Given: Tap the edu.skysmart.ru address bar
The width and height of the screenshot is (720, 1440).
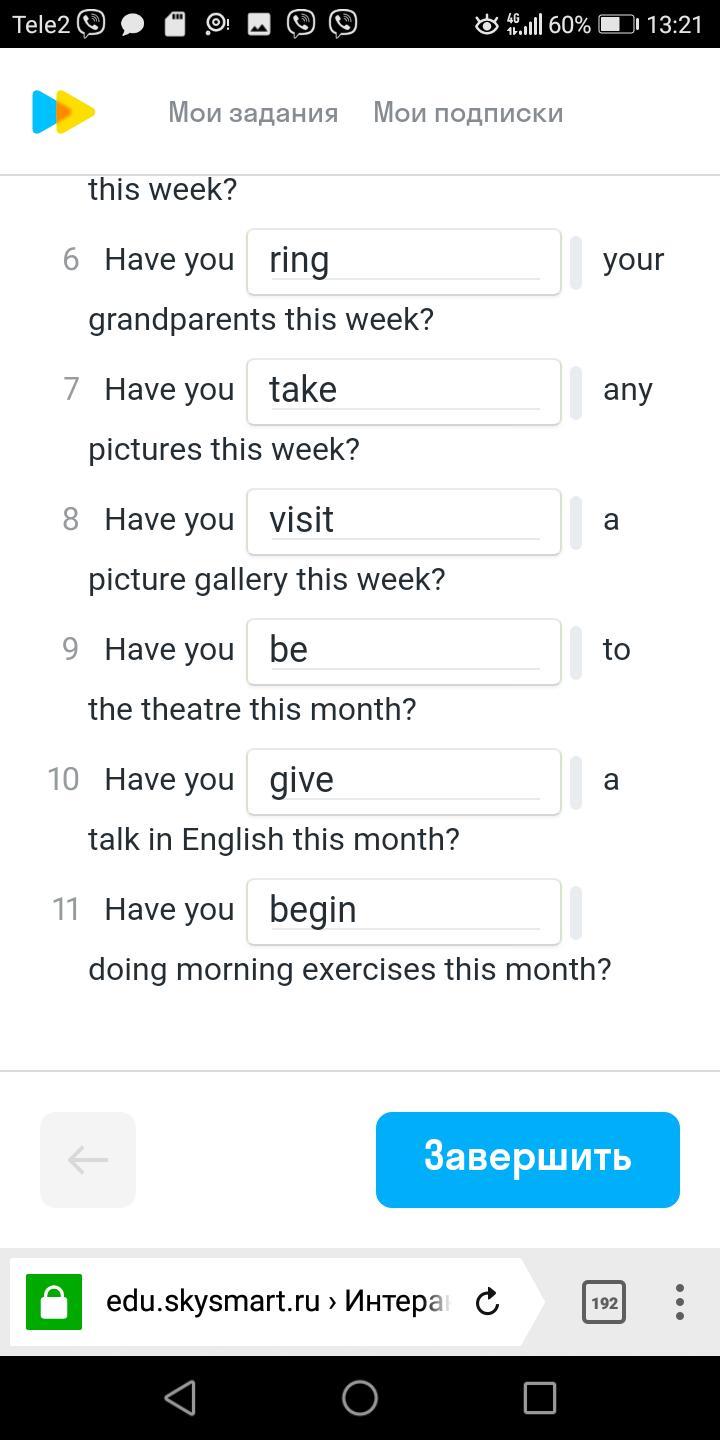Looking at the screenshot, I should [276, 1302].
